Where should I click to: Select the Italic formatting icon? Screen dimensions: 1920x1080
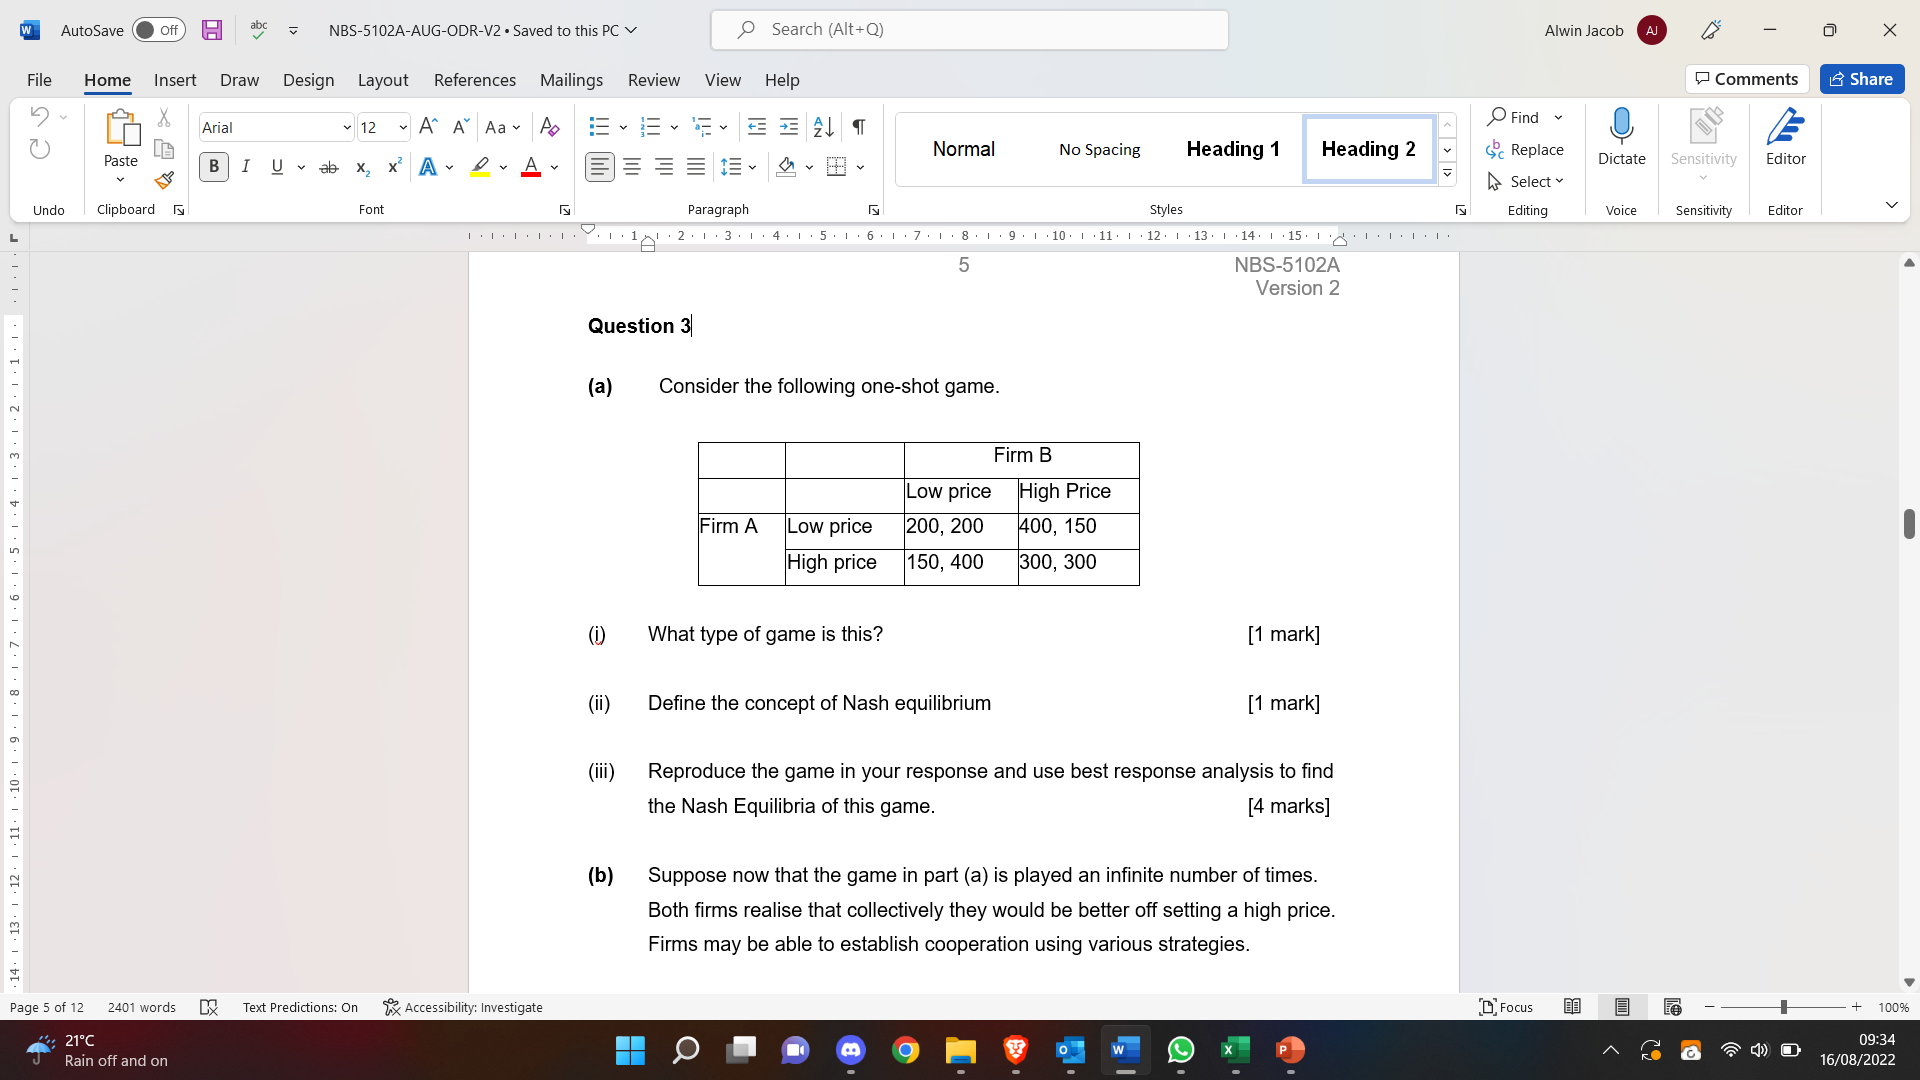245,167
